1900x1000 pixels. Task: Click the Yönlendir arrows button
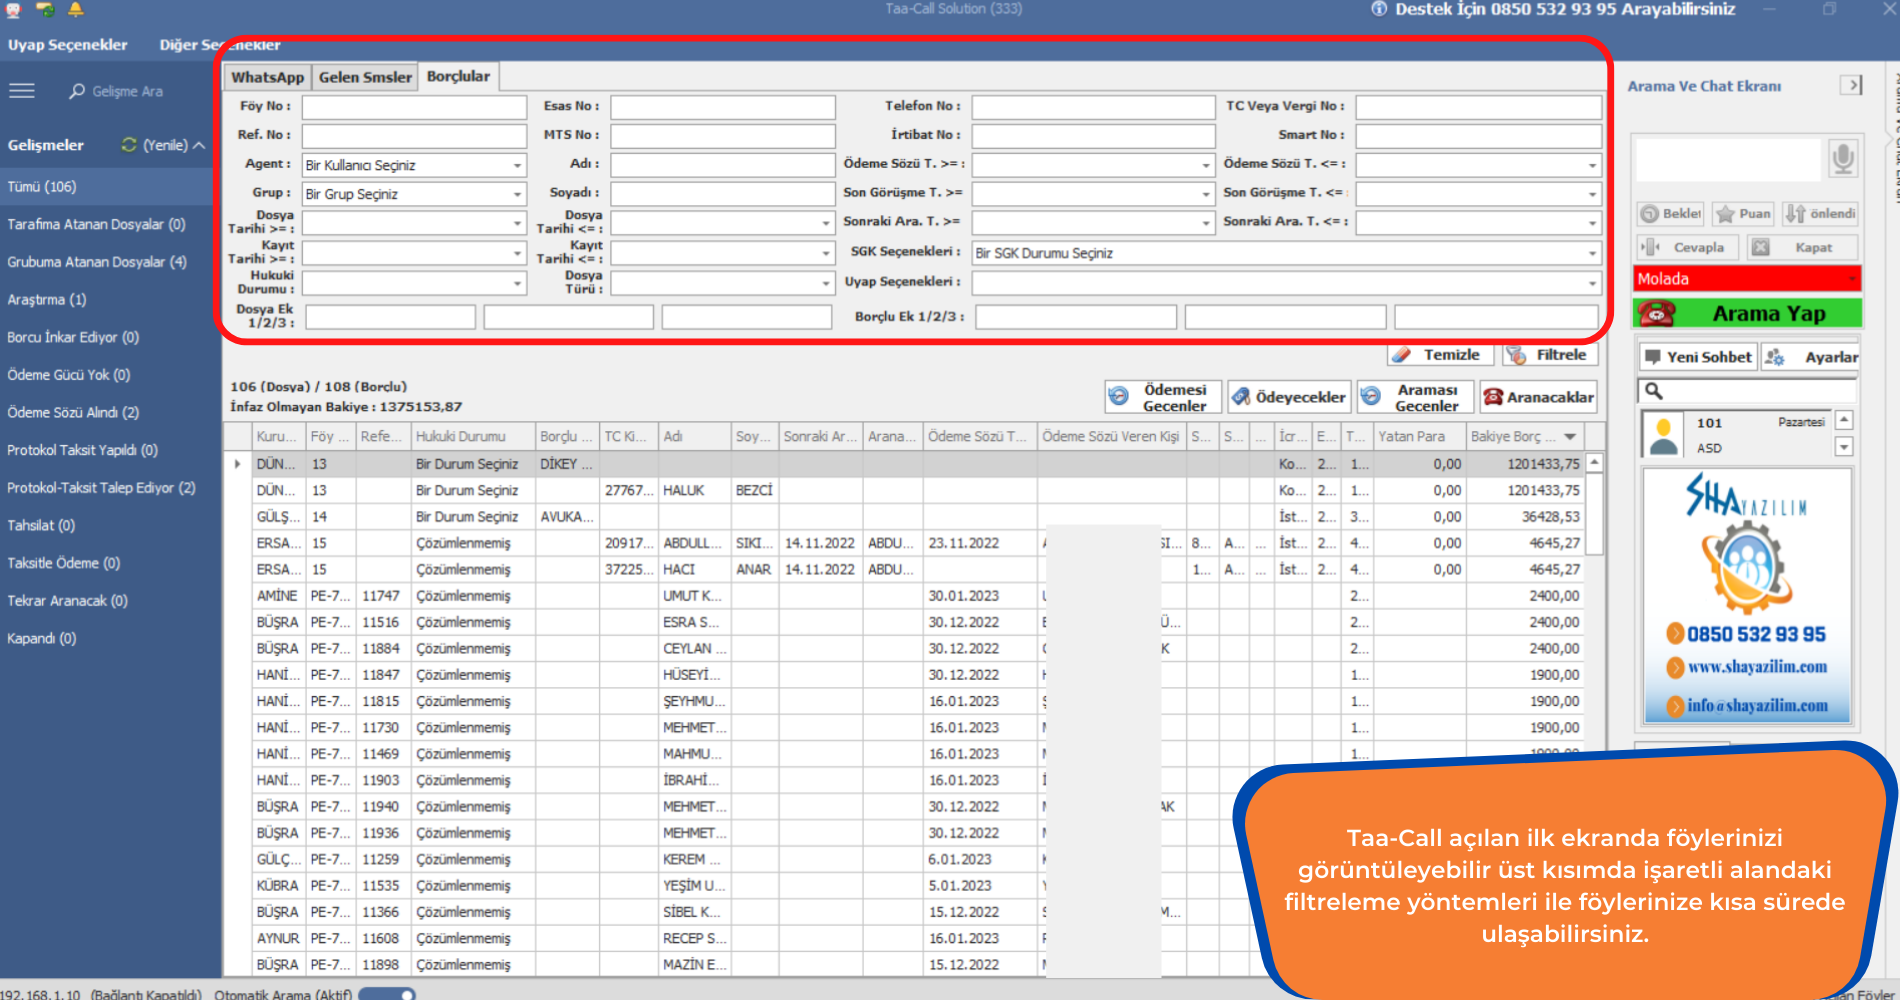pos(1820,214)
